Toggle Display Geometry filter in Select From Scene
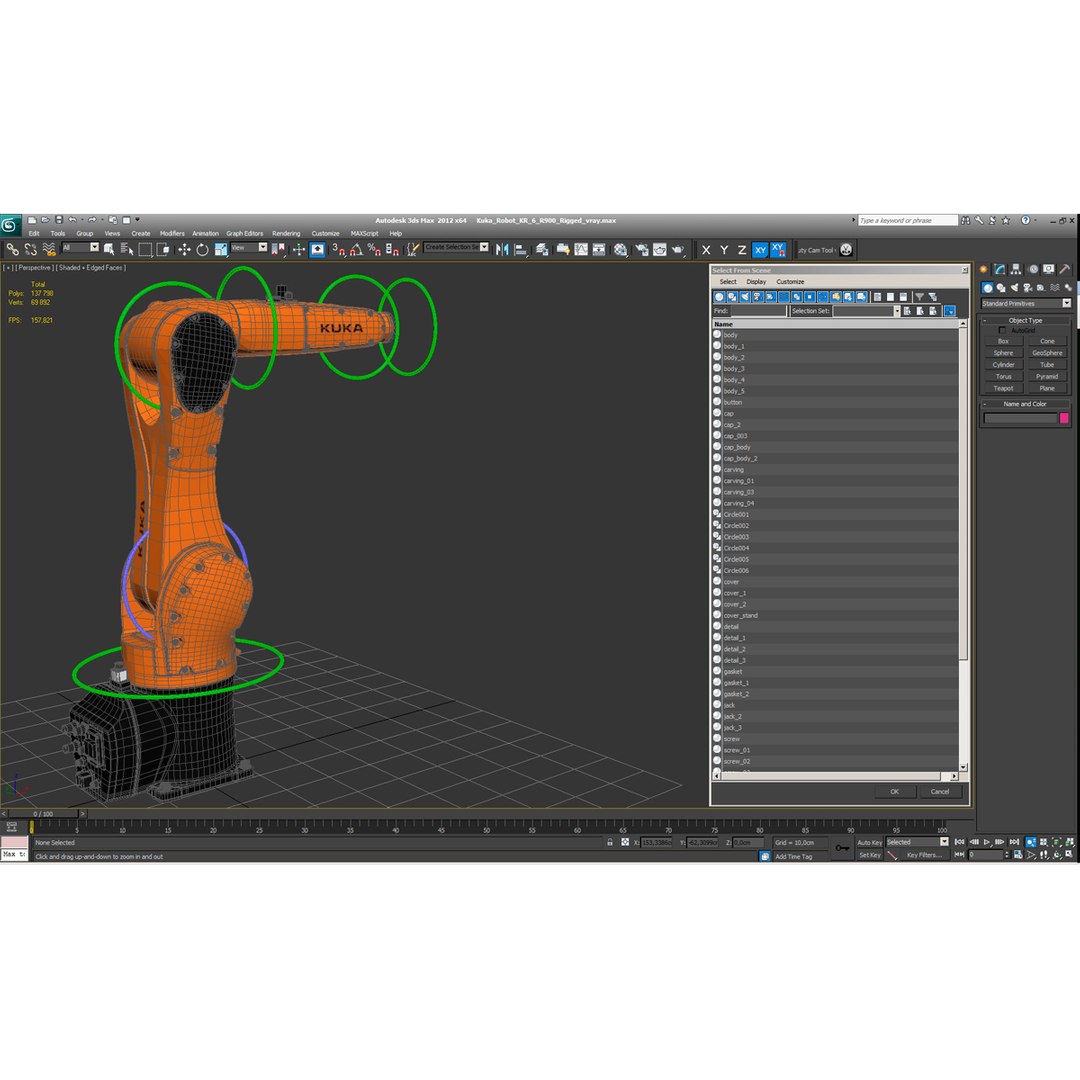This screenshot has height=1080, width=1080. (719, 297)
